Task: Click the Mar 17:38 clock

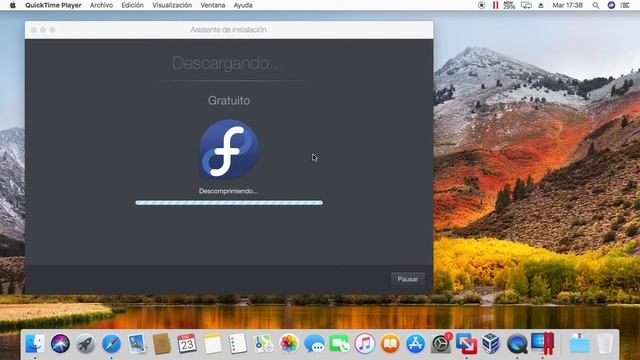Action: [567, 5]
